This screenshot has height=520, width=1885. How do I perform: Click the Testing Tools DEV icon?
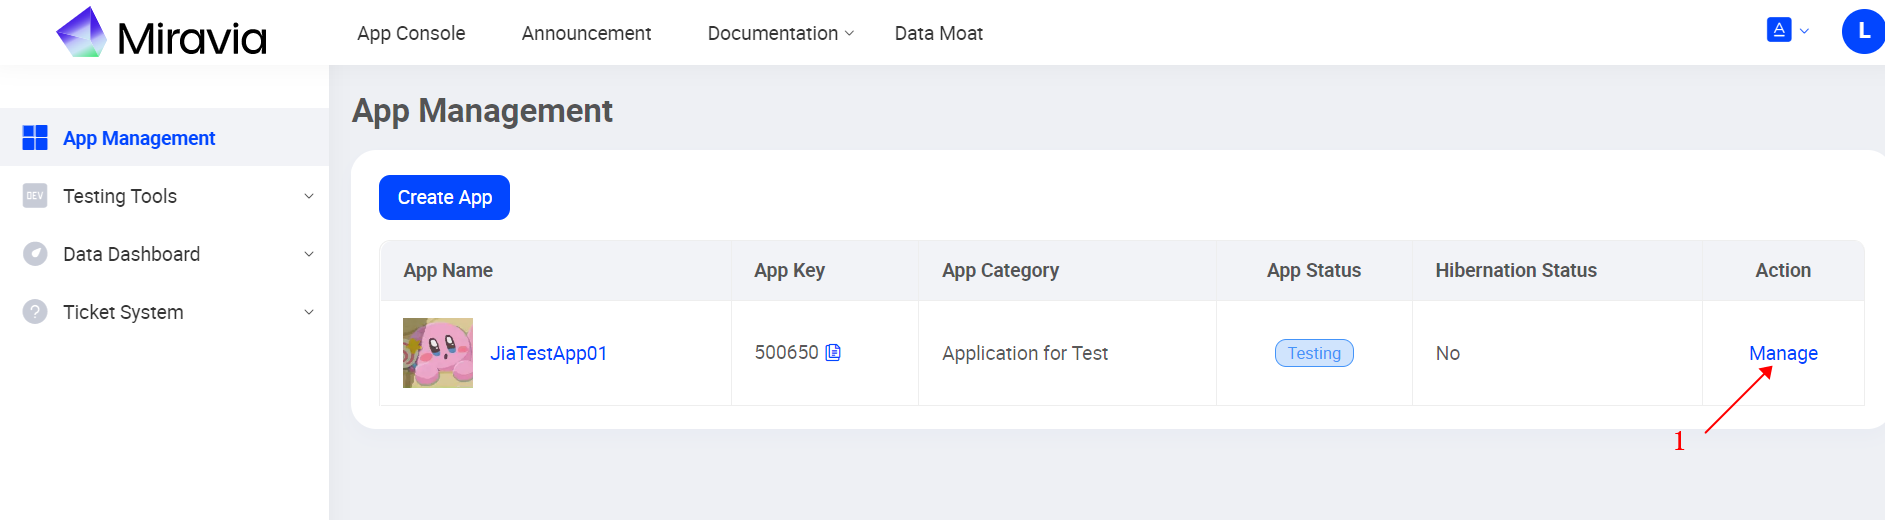pos(35,196)
